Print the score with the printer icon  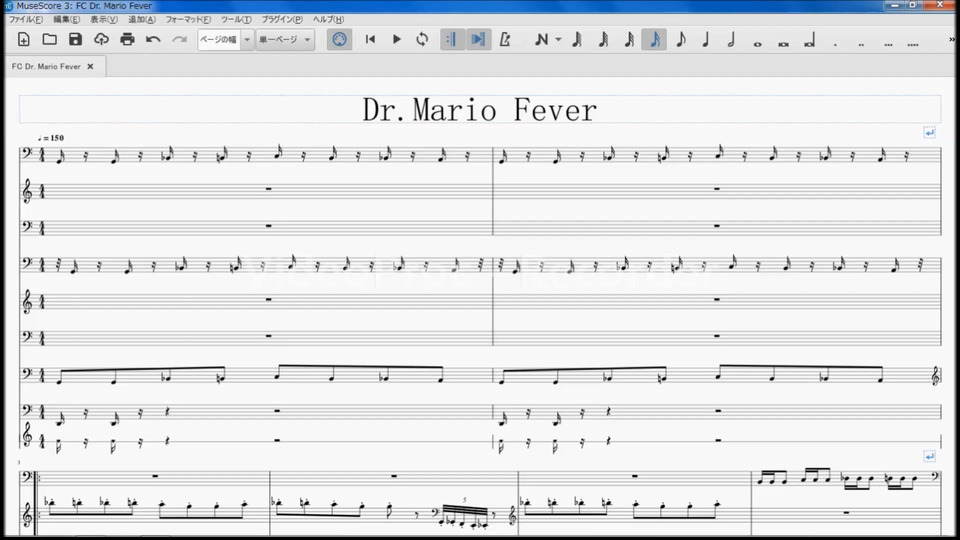[127, 40]
